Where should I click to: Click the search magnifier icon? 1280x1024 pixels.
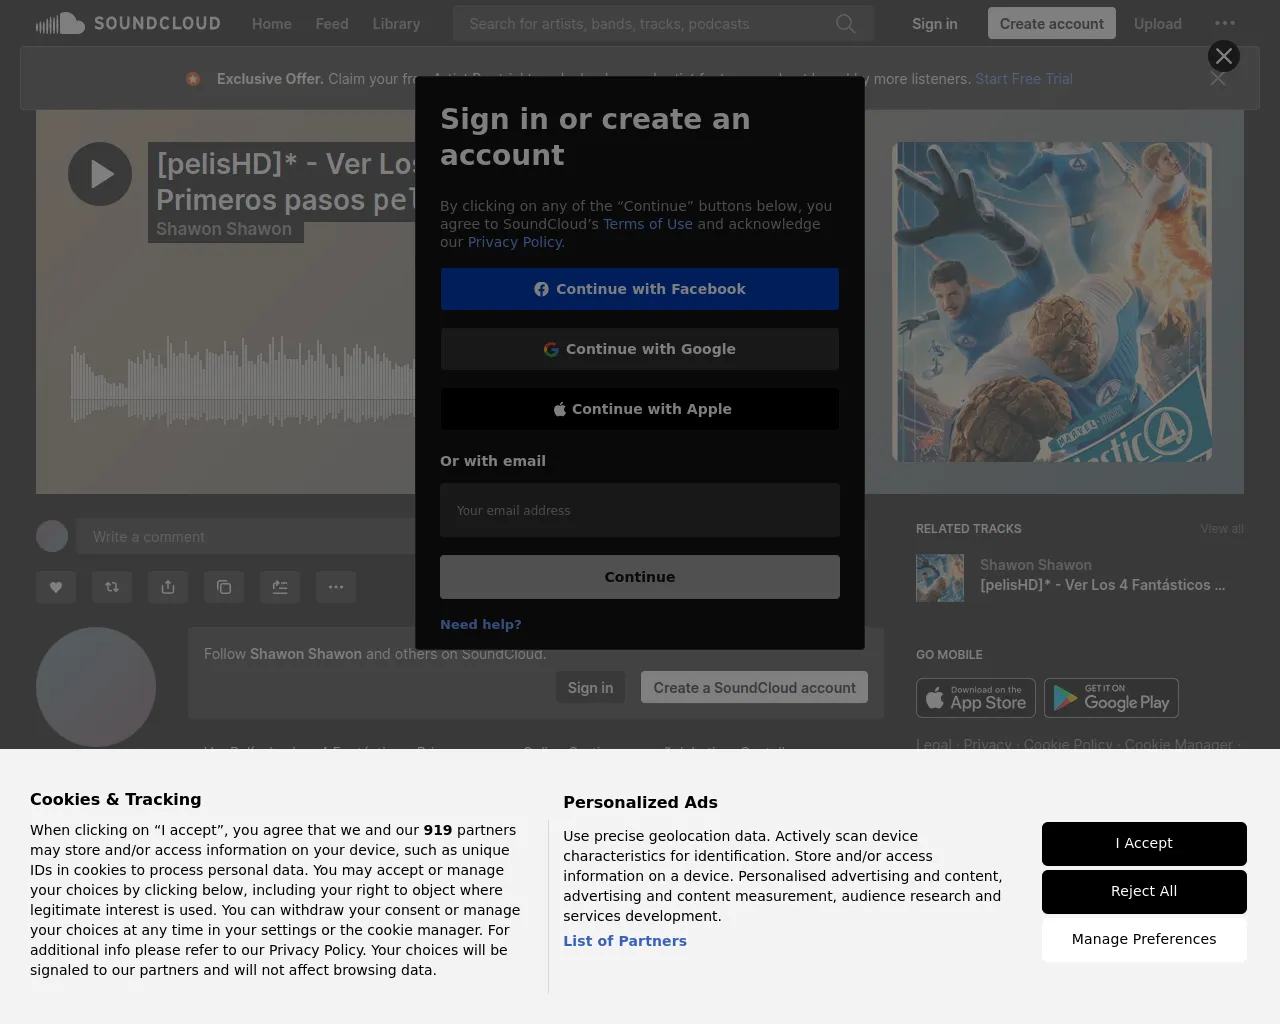click(x=845, y=23)
